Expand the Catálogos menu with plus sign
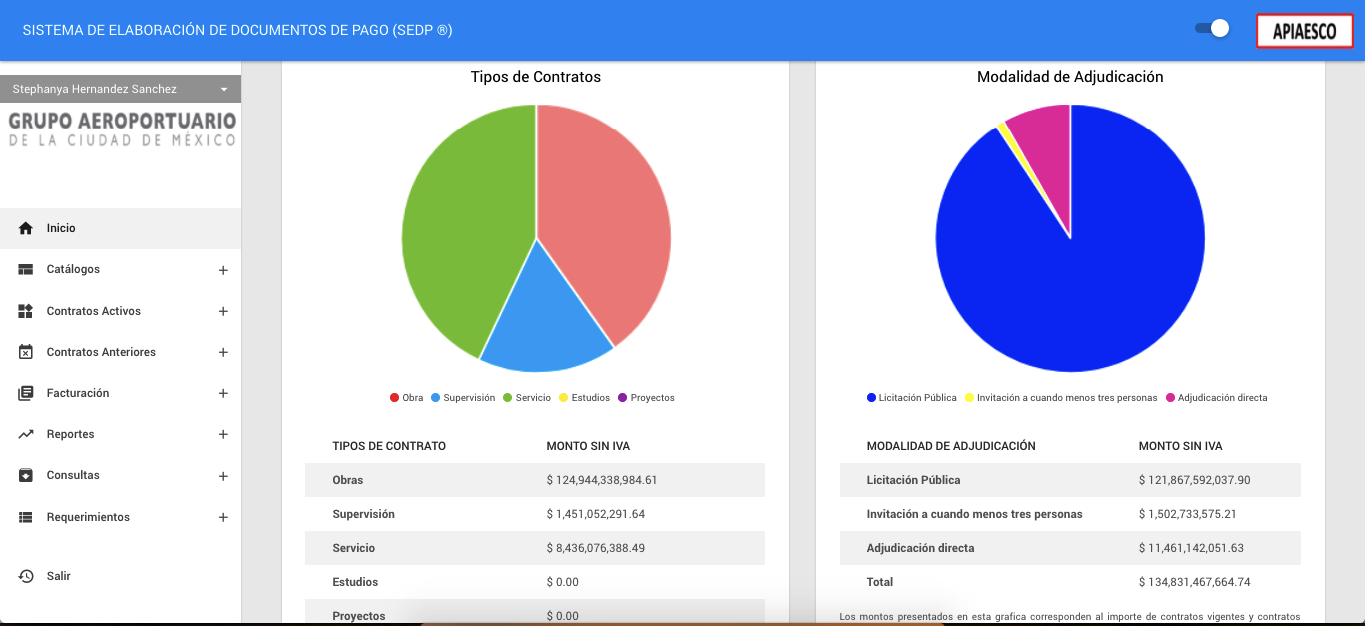Image resolution: width=1365 pixels, height=626 pixels. tap(223, 270)
